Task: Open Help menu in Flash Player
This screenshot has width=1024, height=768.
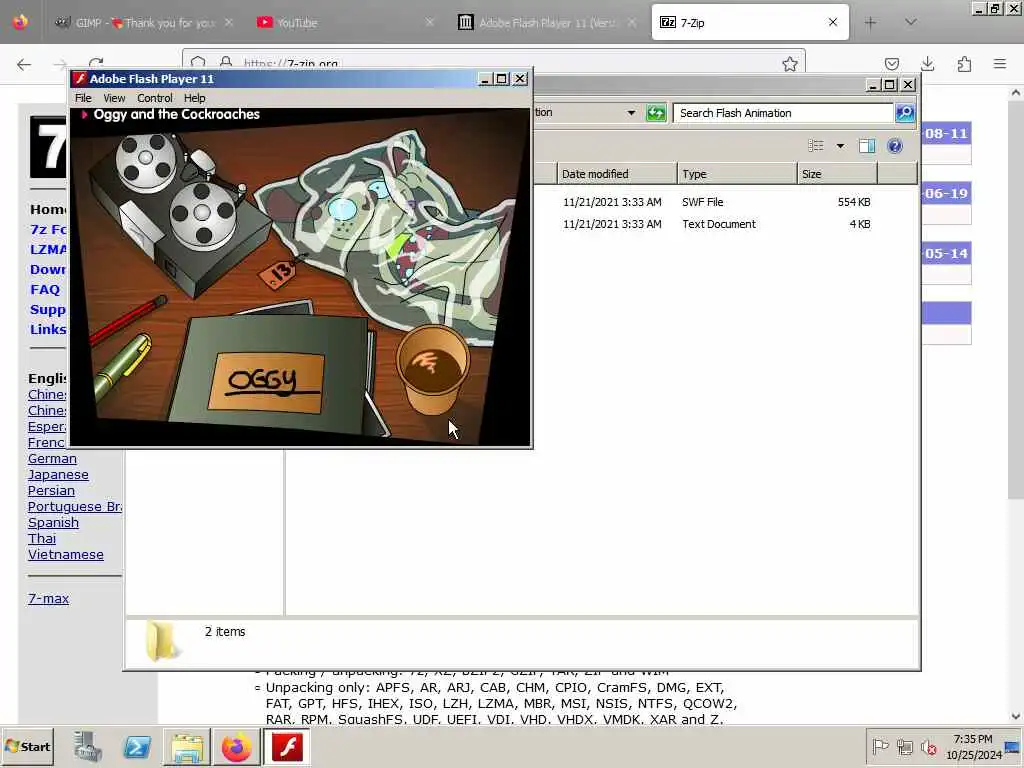Action: point(195,98)
